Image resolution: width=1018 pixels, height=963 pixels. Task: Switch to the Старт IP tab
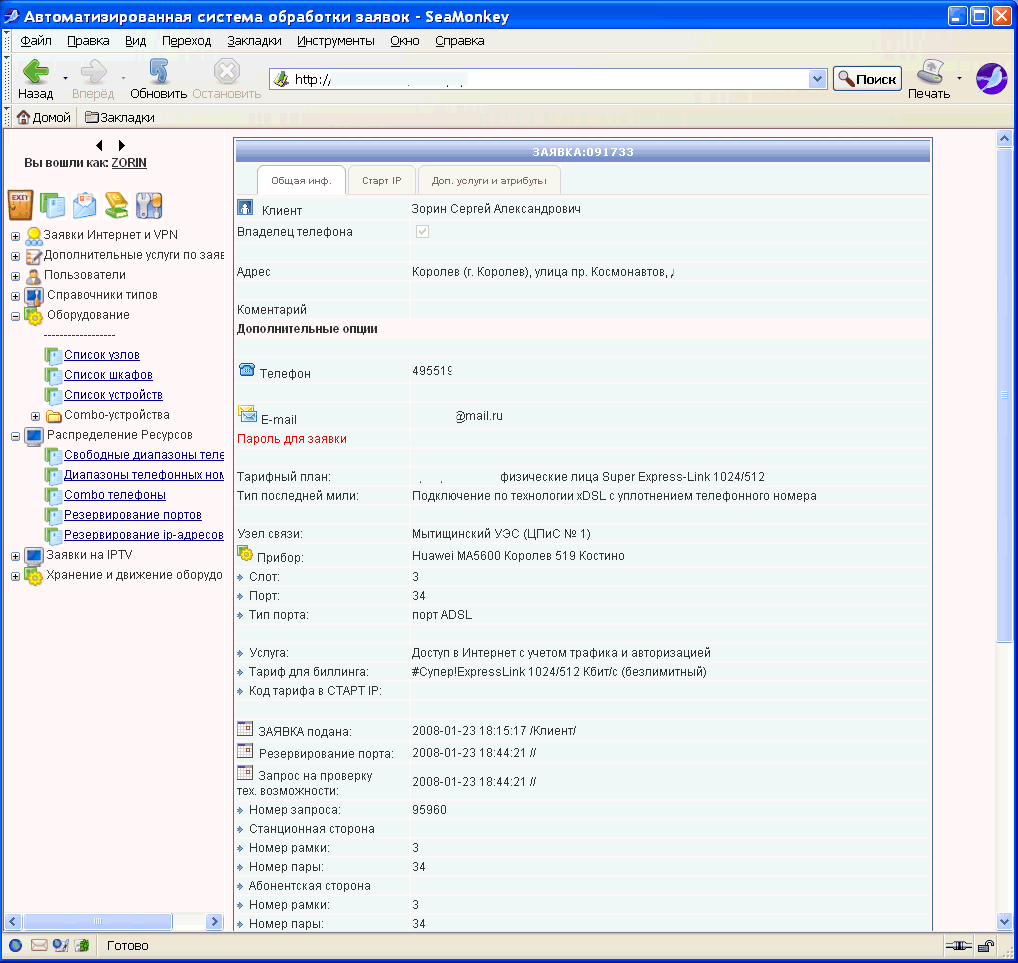(384, 180)
